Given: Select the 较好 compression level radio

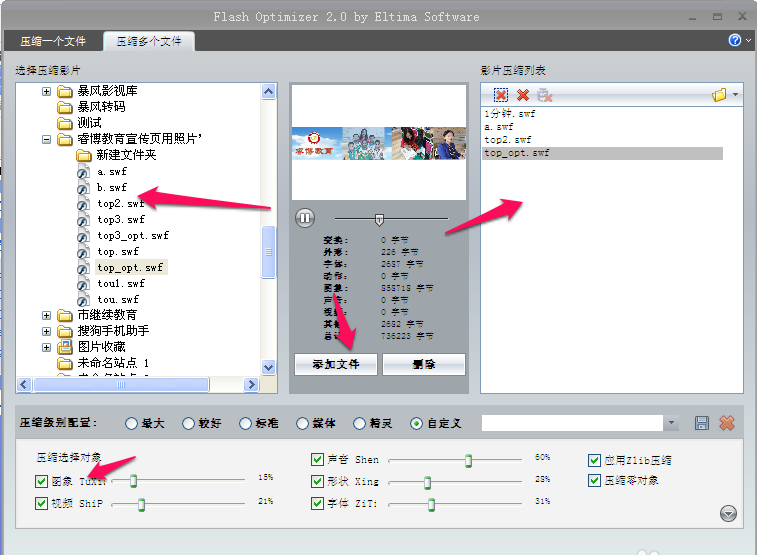Looking at the screenshot, I should (x=188, y=424).
